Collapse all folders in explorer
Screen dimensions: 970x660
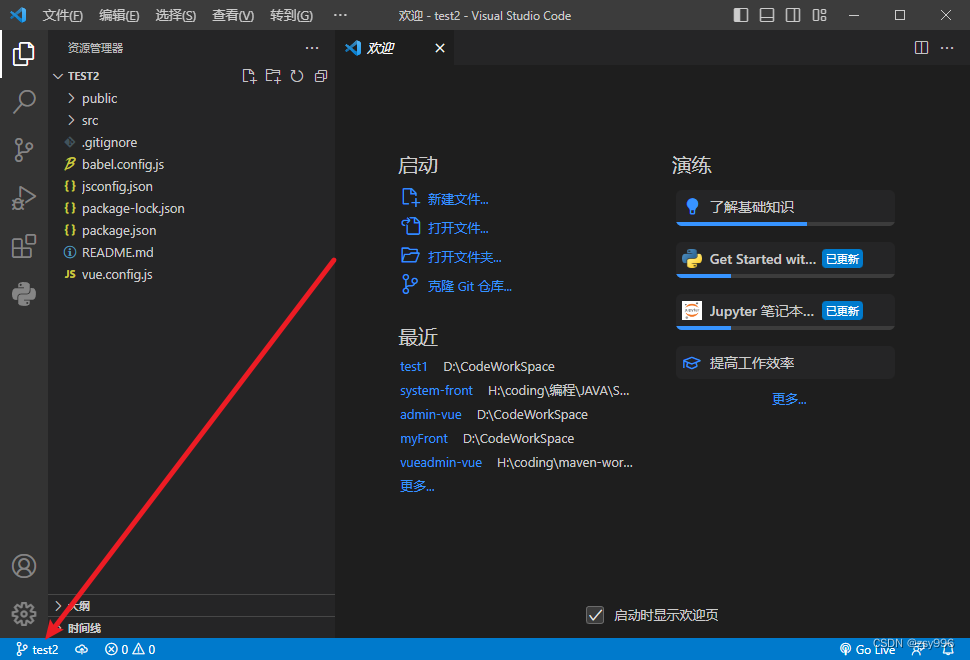[x=321, y=76]
